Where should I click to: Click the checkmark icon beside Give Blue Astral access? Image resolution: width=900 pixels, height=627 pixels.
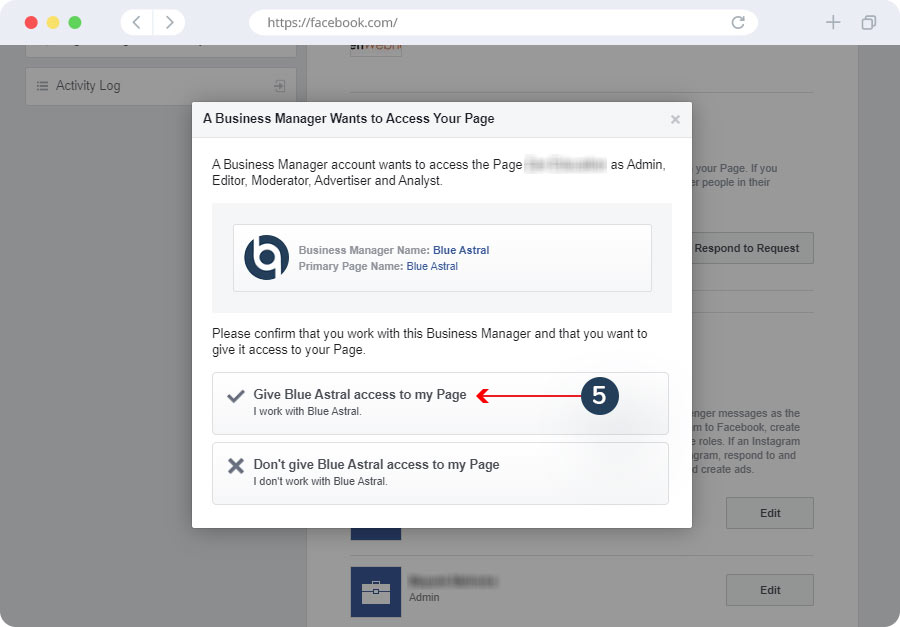(236, 396)
